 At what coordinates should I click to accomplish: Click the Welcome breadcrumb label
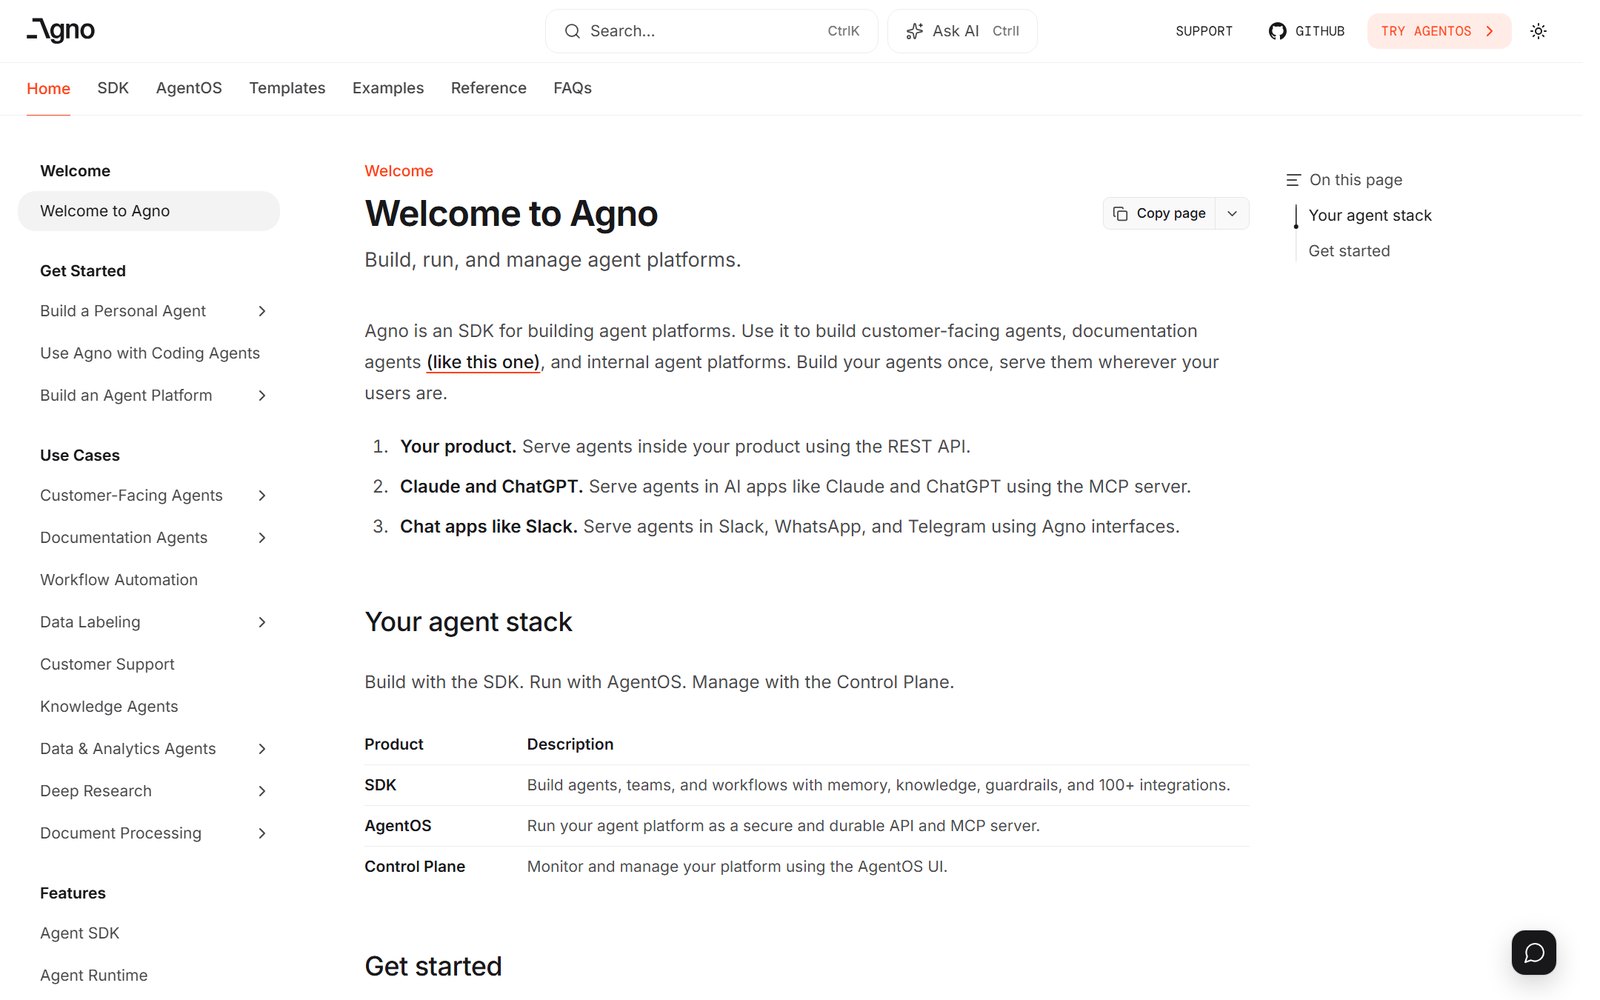(x=399, y=171)
